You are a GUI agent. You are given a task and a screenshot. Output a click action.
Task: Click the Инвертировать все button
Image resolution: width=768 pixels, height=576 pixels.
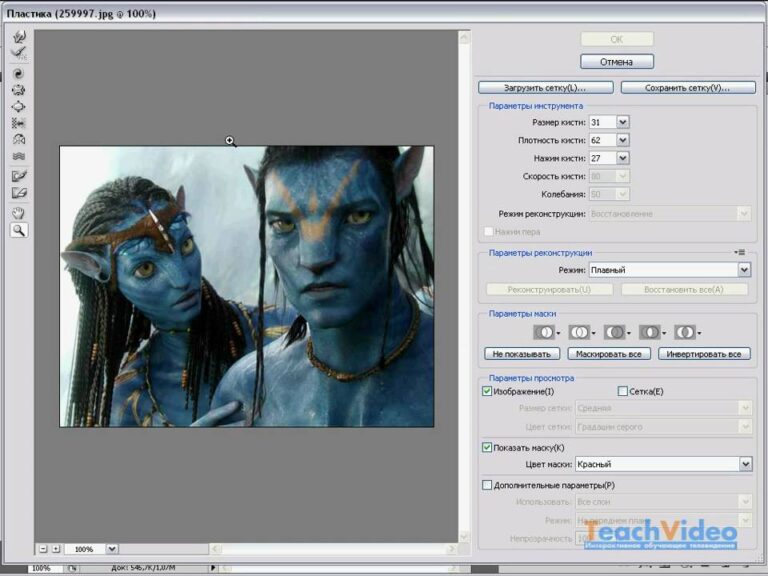tap(704, 354)
